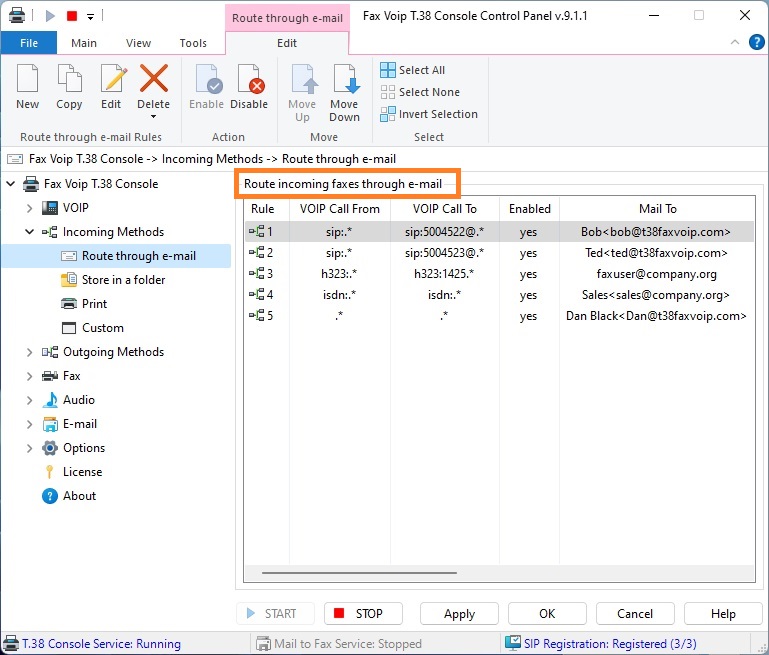Expand the E-mail tree node

[29, 424]
